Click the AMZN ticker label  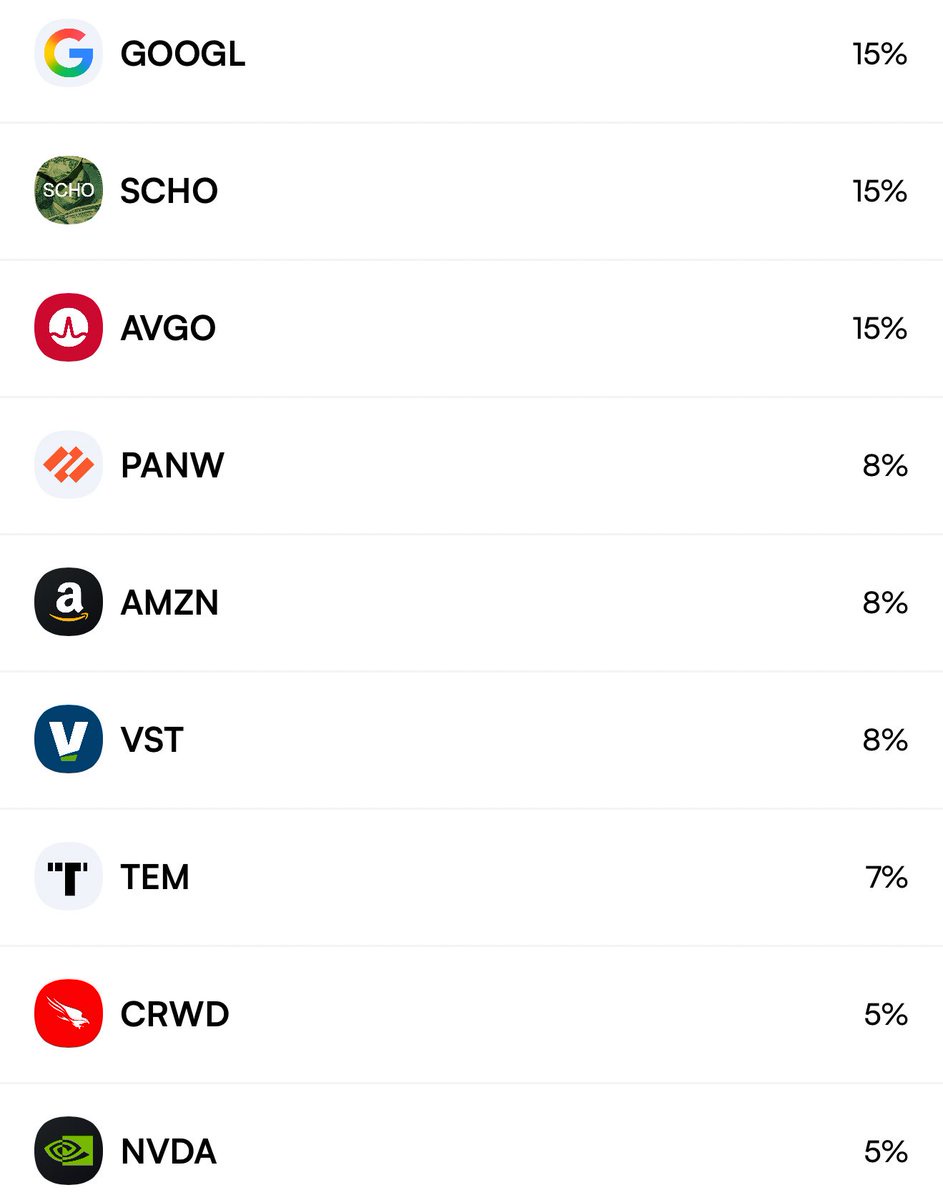click(169, 602)
